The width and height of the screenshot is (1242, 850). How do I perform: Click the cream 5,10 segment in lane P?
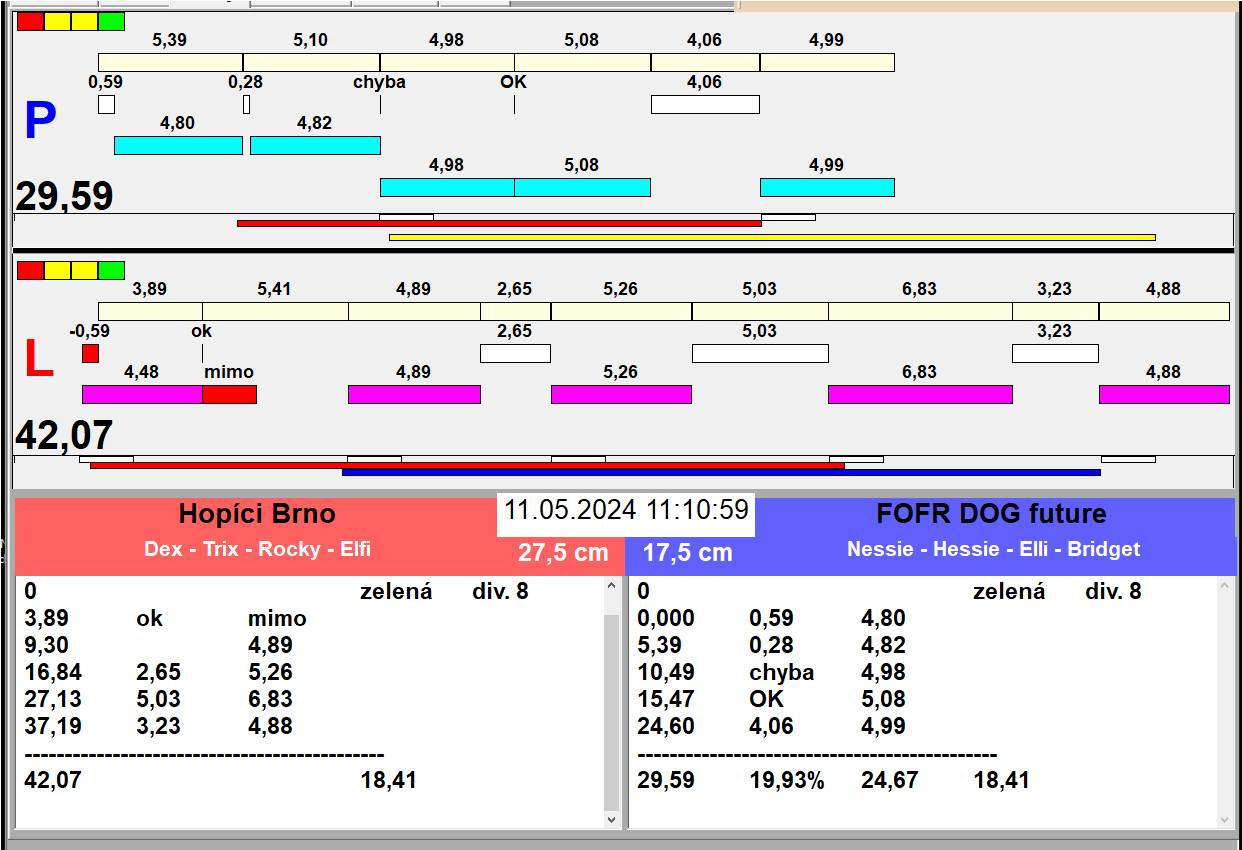(x=311, y=62)
